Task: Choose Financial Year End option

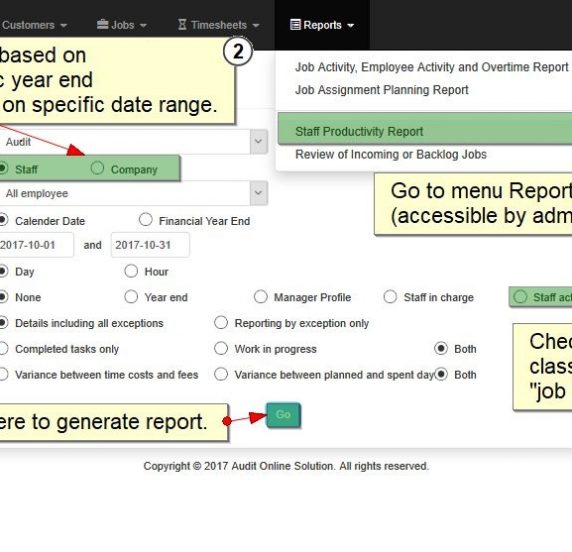Action: pyautogui.click(x=146, y=220)
